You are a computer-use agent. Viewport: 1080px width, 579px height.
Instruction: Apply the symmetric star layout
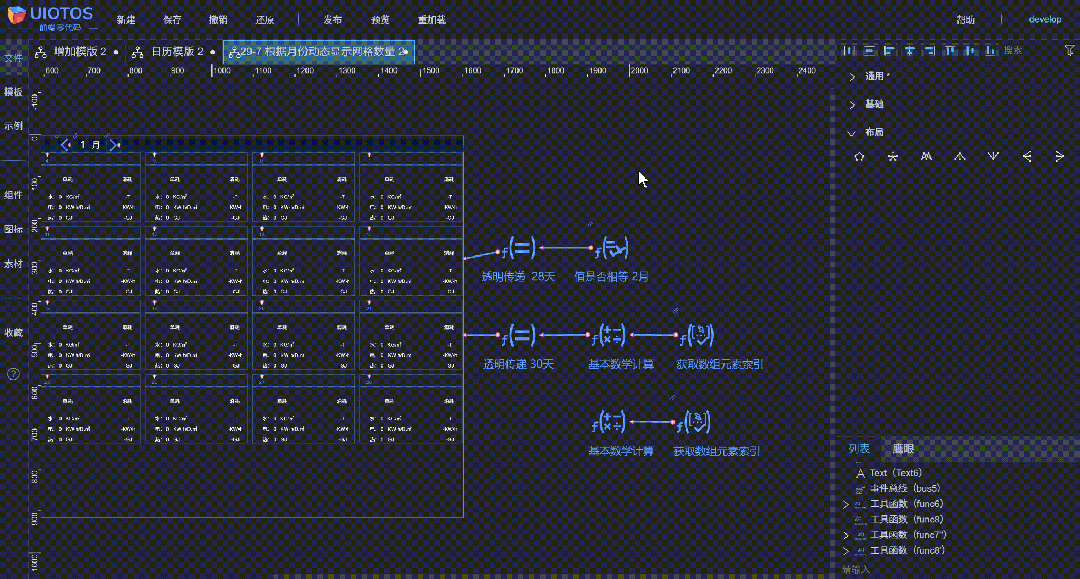click(893, 156)
